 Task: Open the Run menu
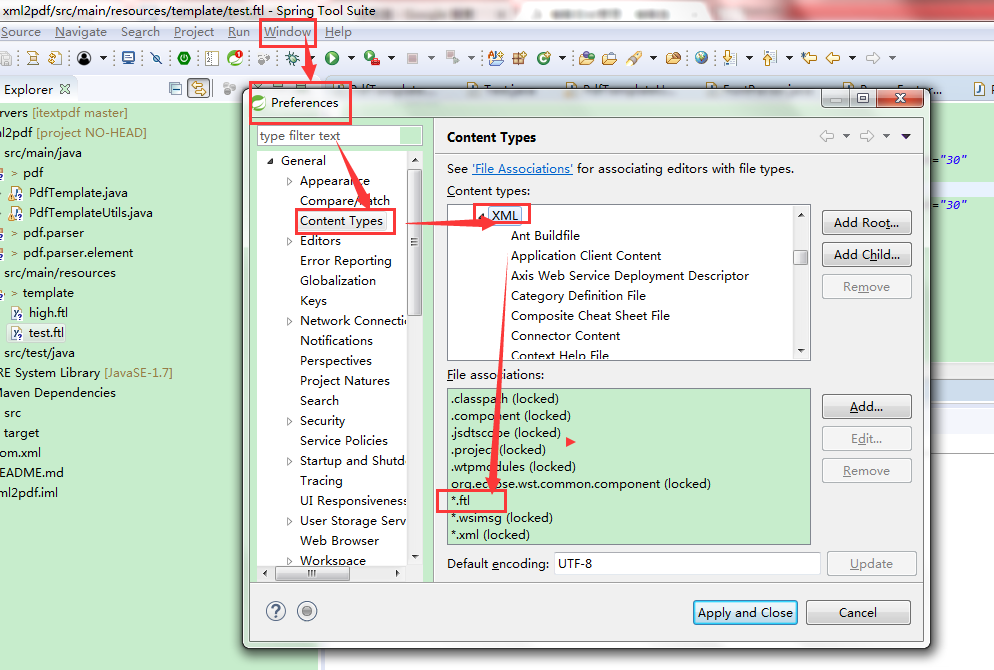(239, 32)
